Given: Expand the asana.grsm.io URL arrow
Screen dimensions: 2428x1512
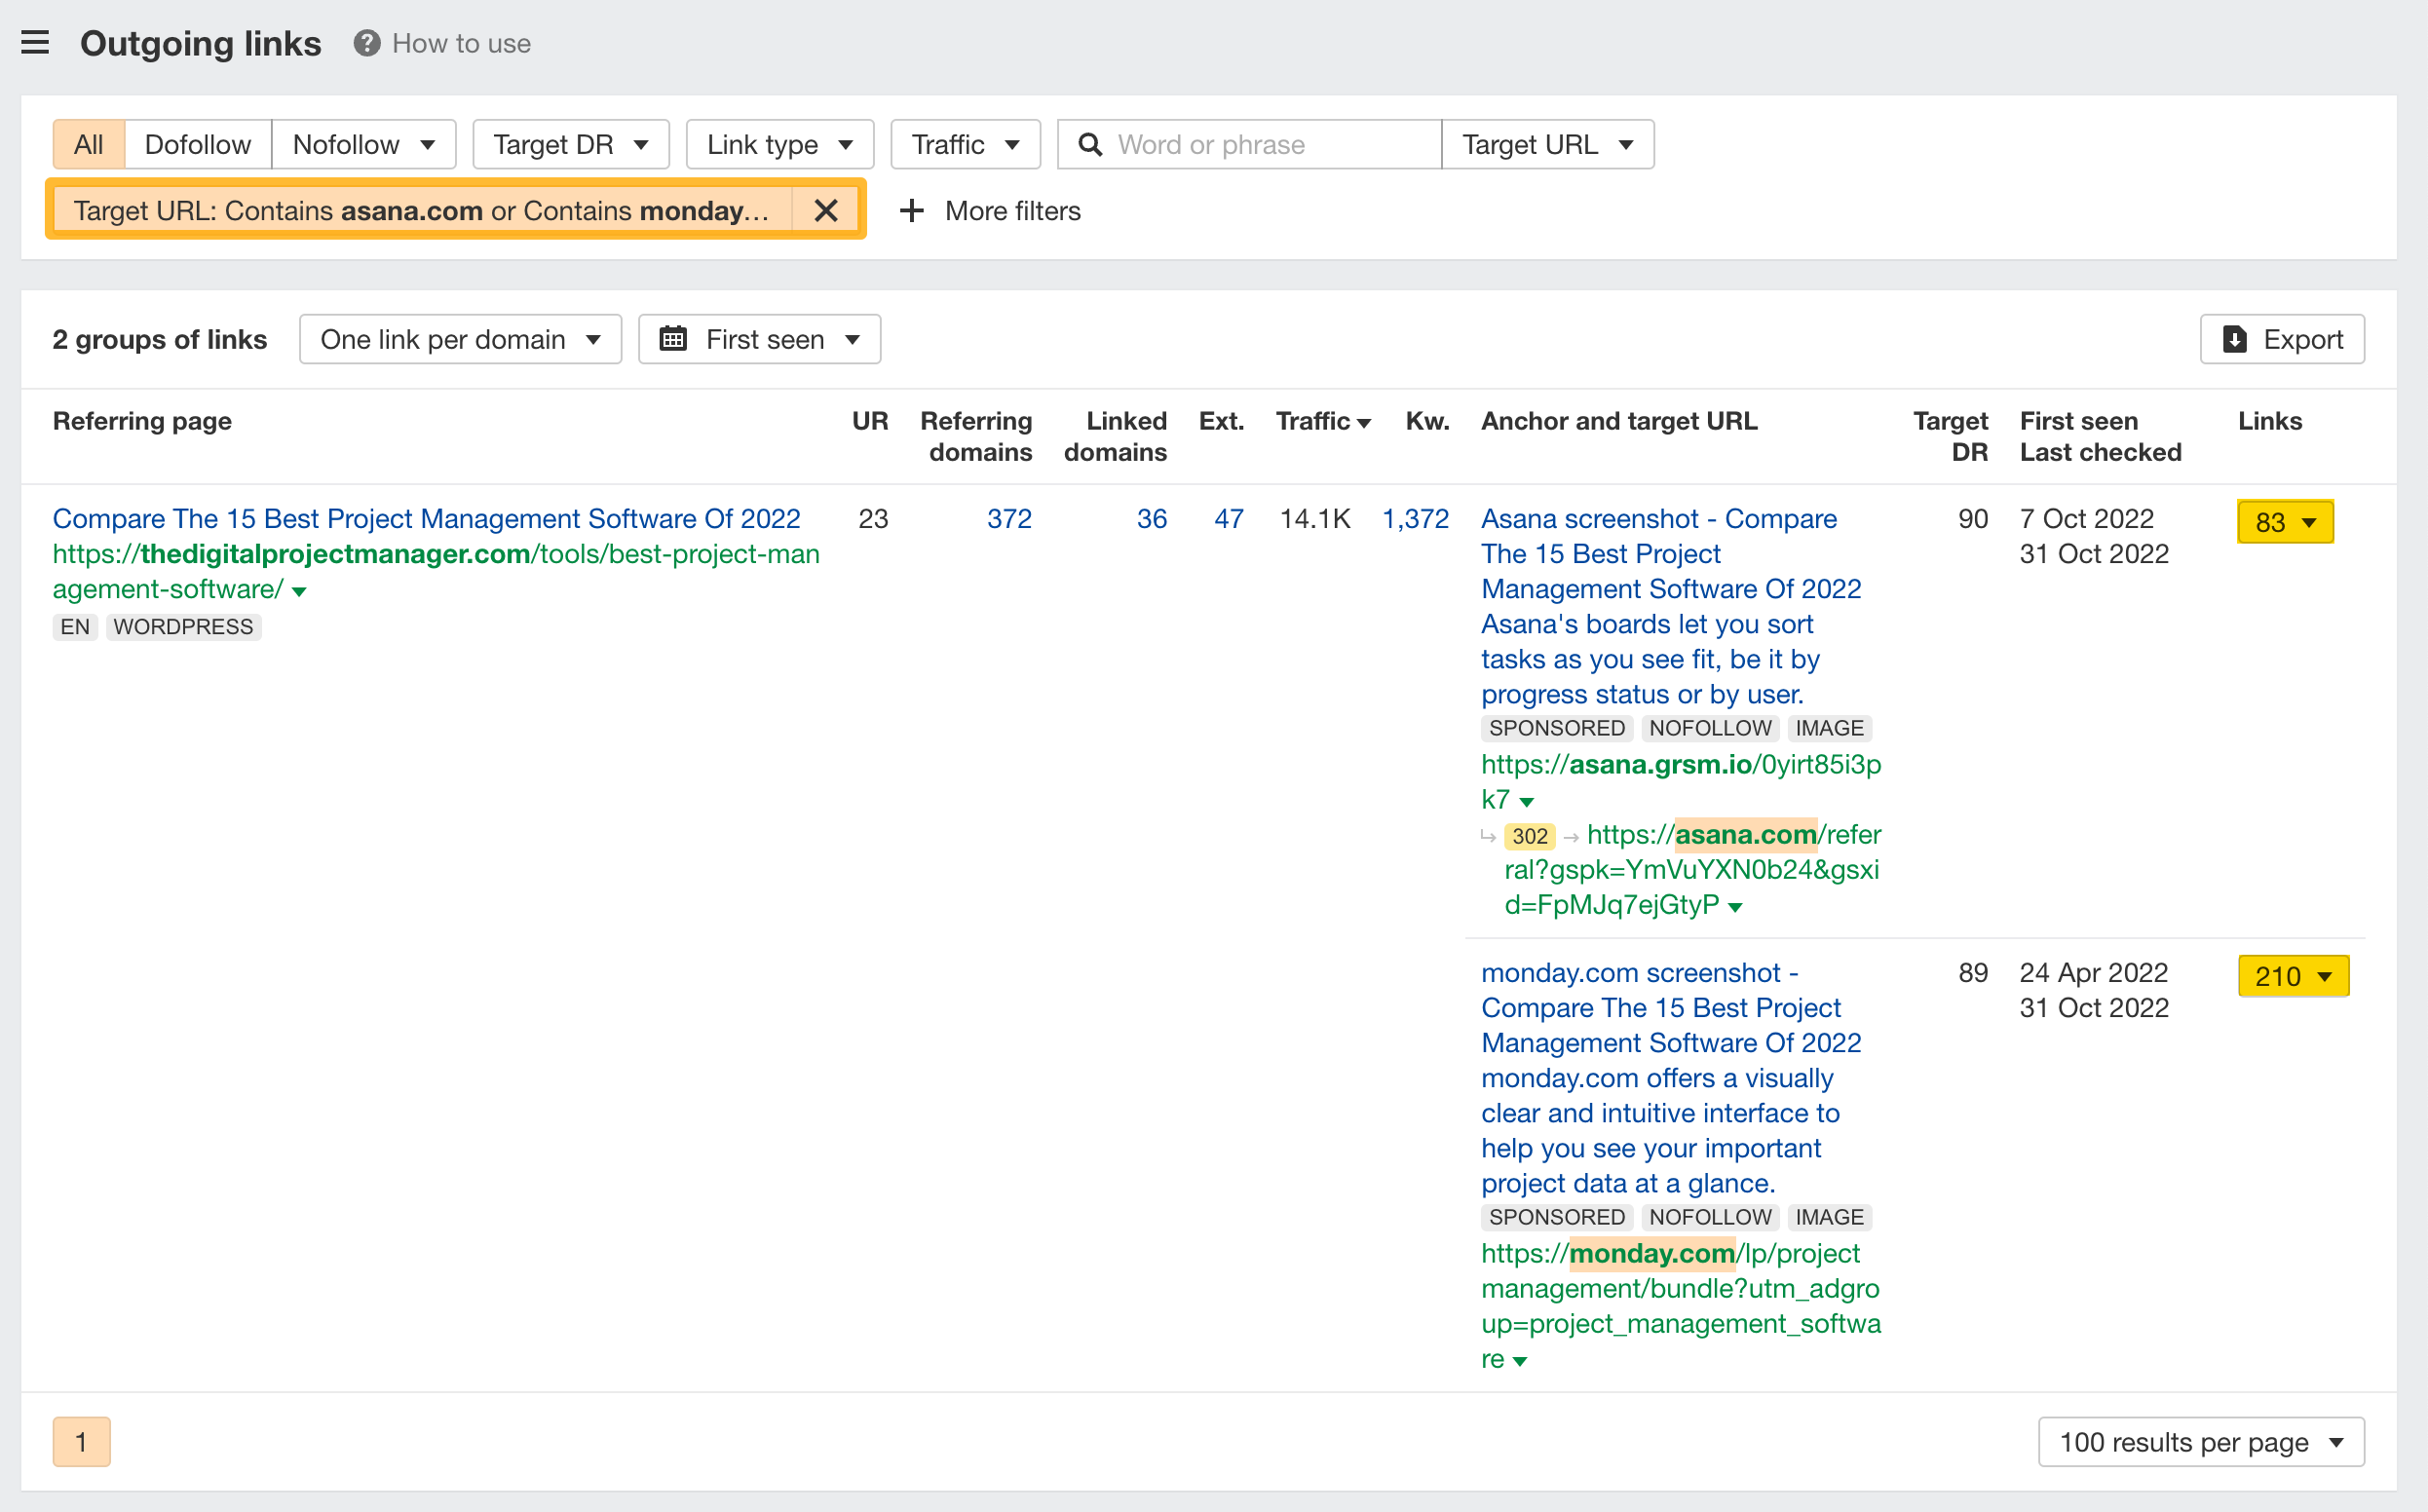Looking at the screenshot, I should tap(1527, 801).
